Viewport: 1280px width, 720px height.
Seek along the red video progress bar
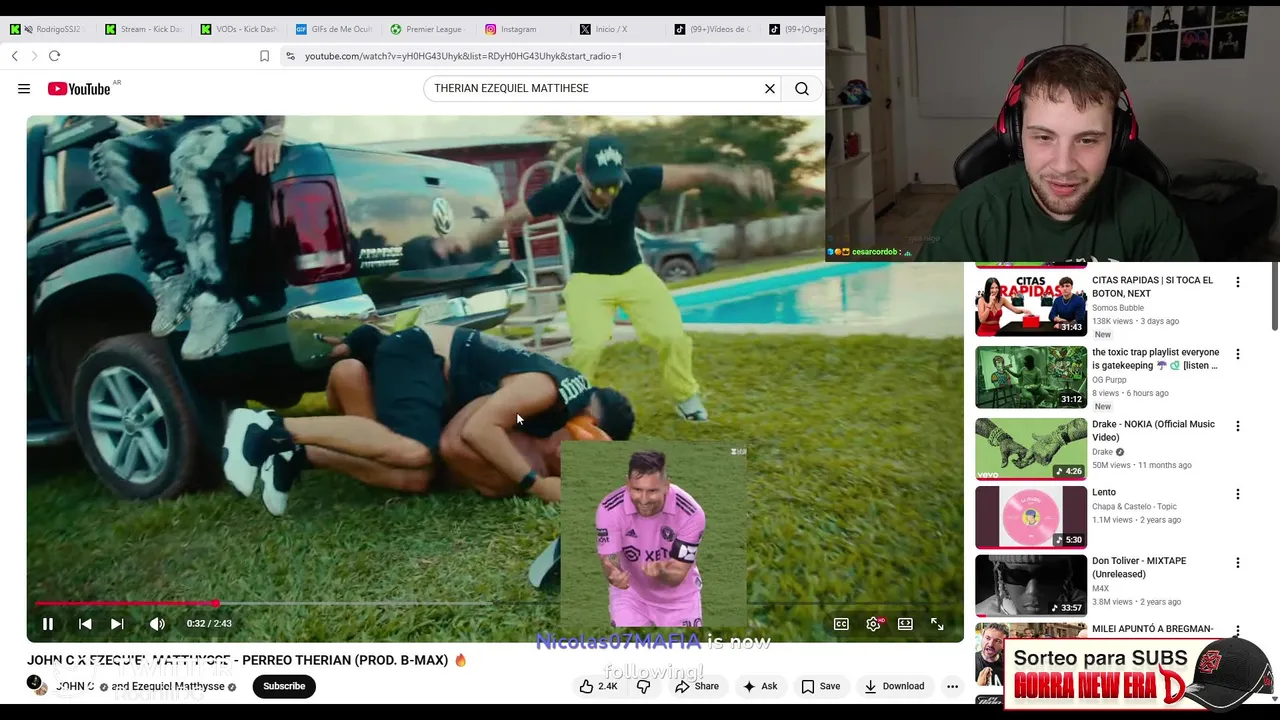click(x=125, y=603)
